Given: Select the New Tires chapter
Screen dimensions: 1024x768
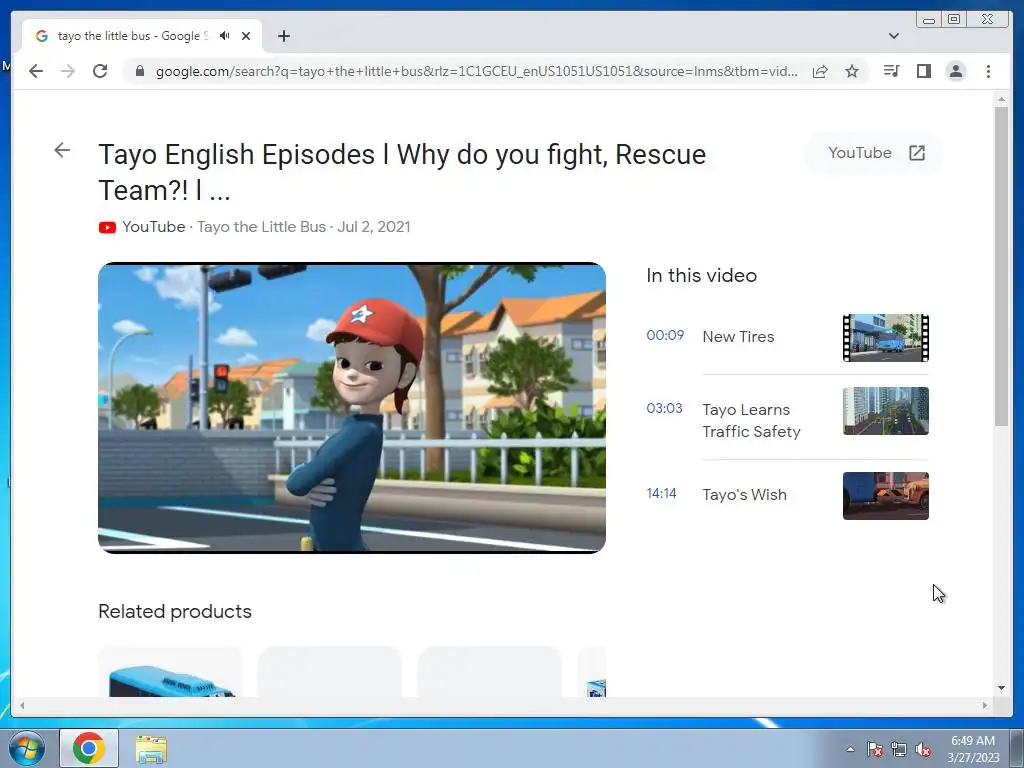Looking at the screenshot, I should [738, 336].
